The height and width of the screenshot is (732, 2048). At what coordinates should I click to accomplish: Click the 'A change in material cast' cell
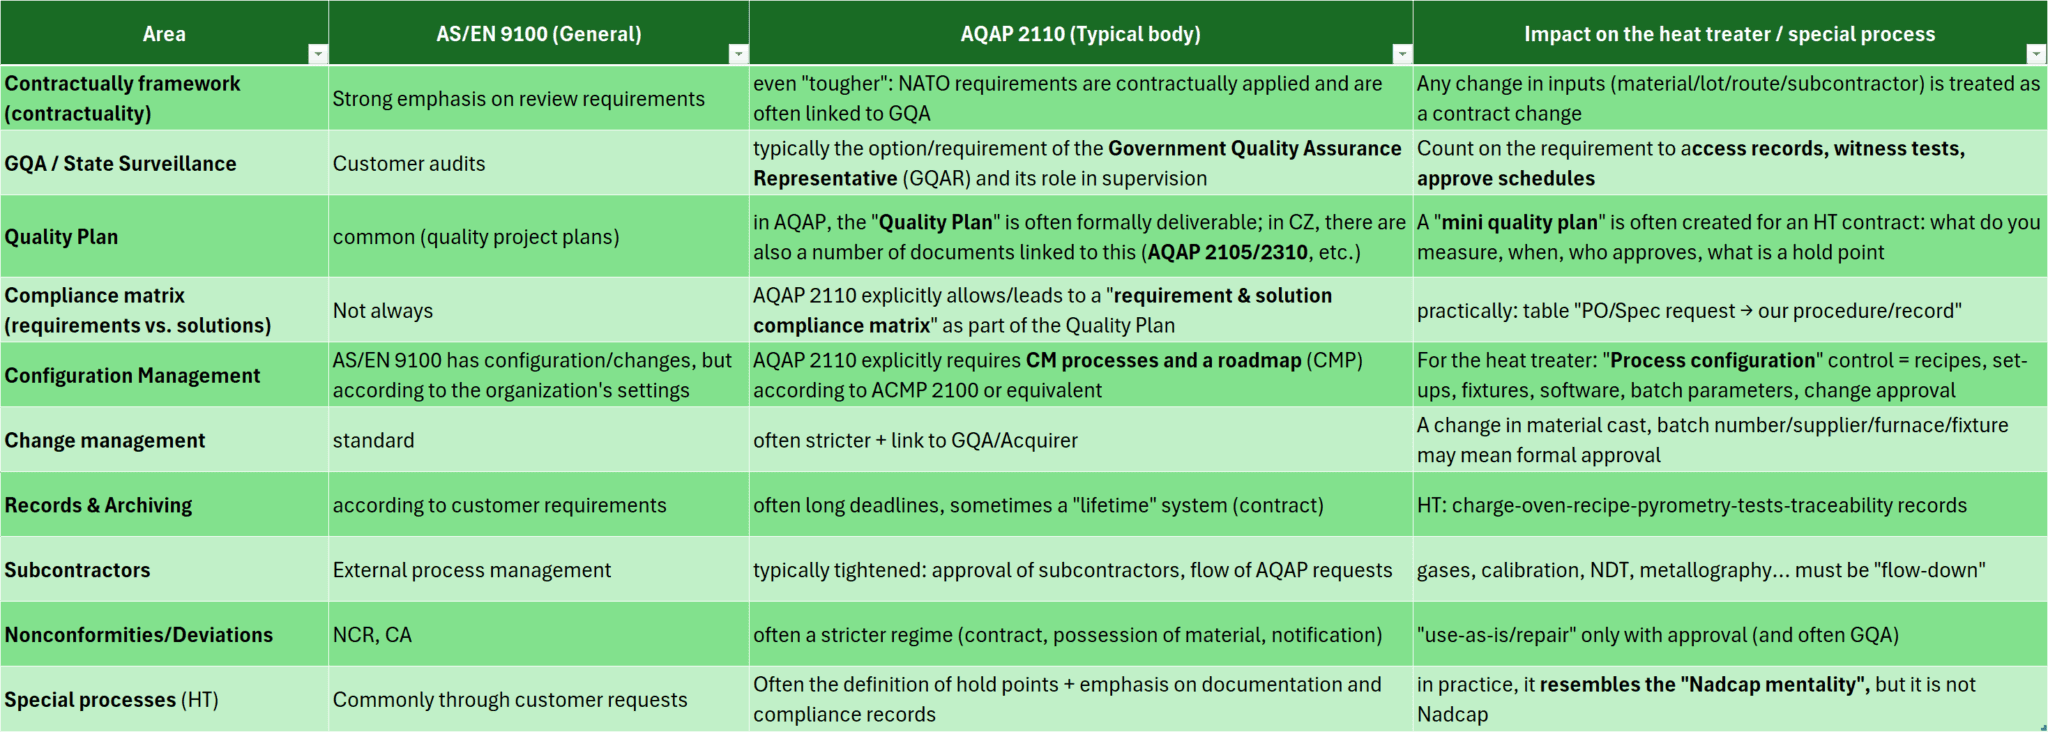[x=1730, y=440]
